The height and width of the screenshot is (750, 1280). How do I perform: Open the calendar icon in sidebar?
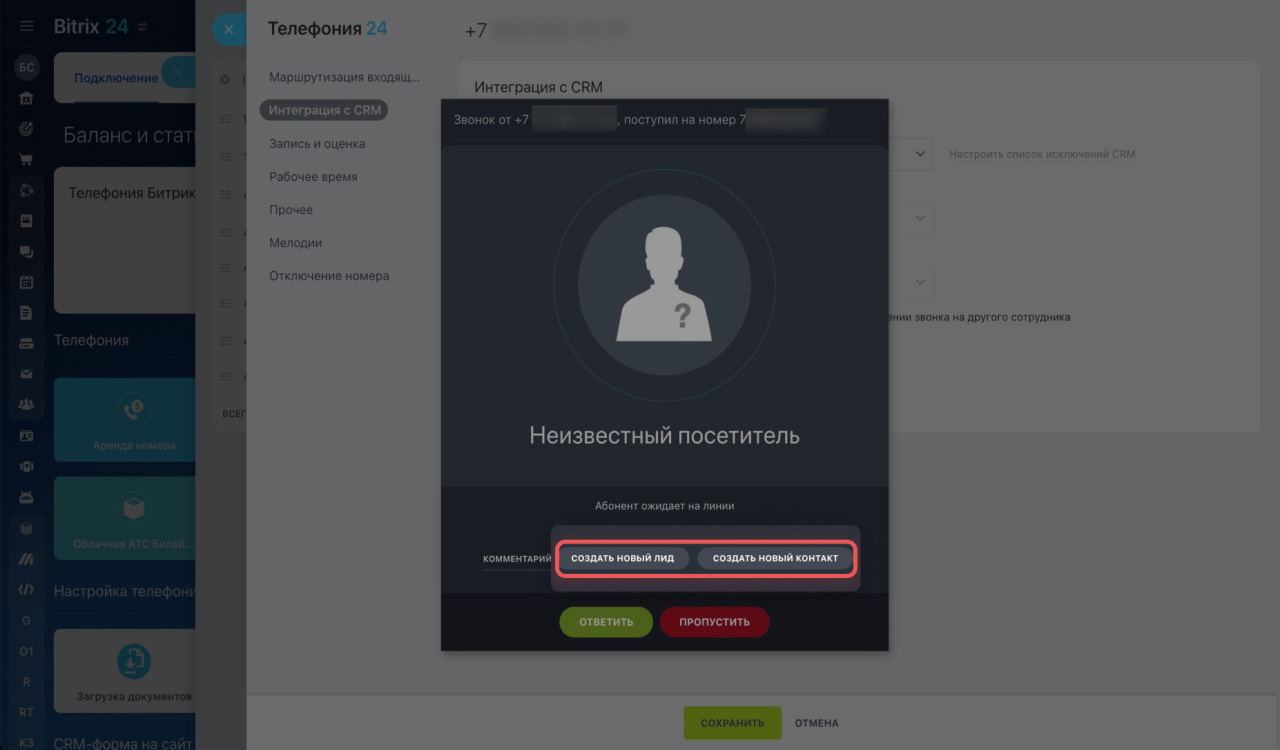[27, 282]
